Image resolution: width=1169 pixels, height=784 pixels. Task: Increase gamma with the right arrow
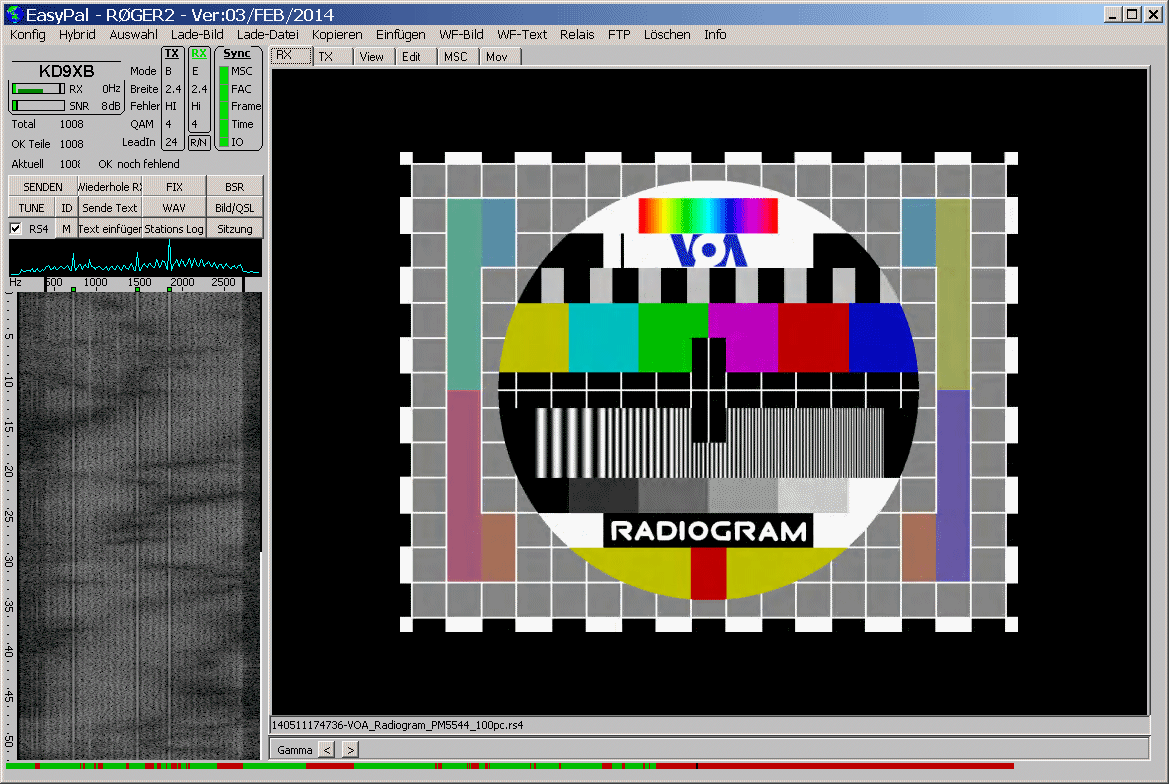pos(350,749)
